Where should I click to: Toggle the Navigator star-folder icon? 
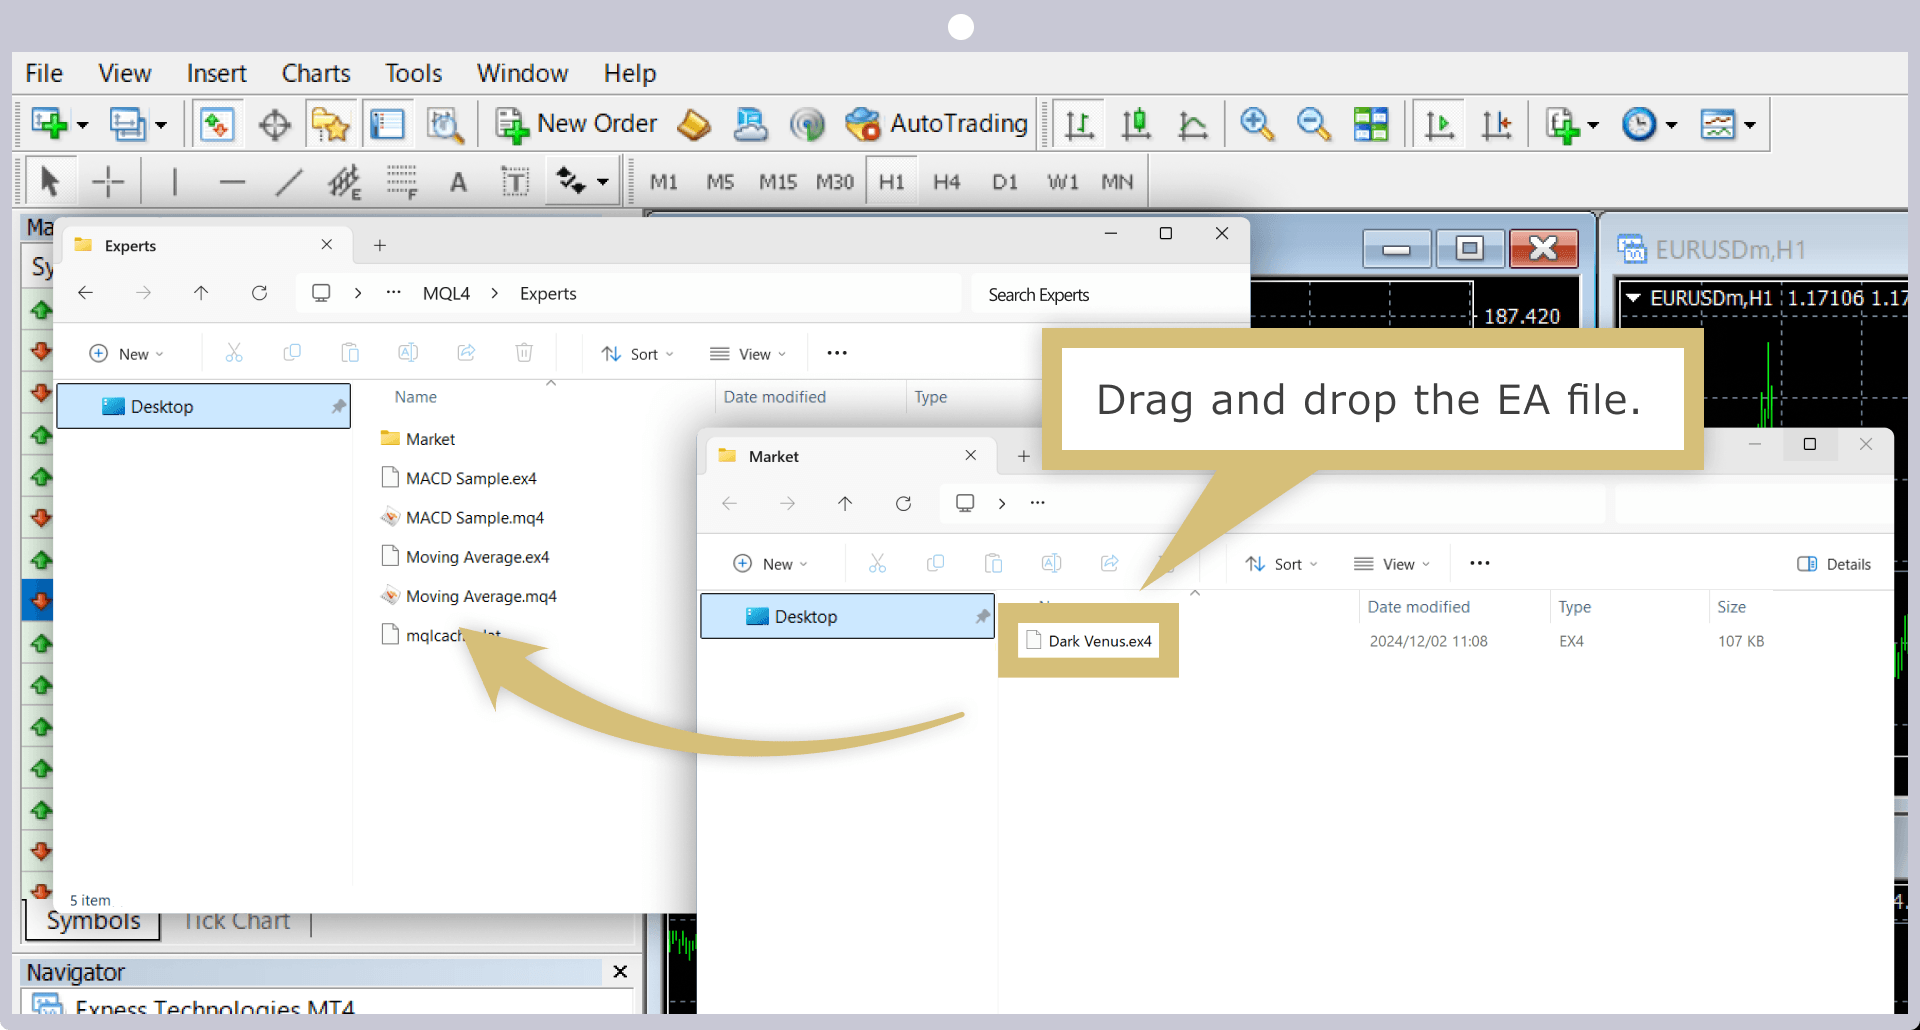[330, 124]
